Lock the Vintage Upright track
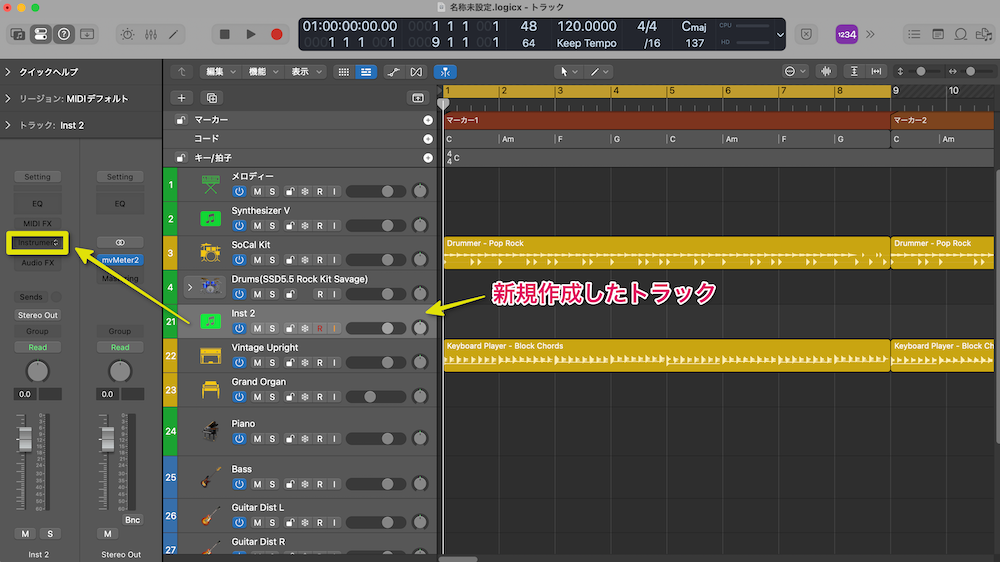The height and width of the screenshot is (562, 1000). (290, 362)
